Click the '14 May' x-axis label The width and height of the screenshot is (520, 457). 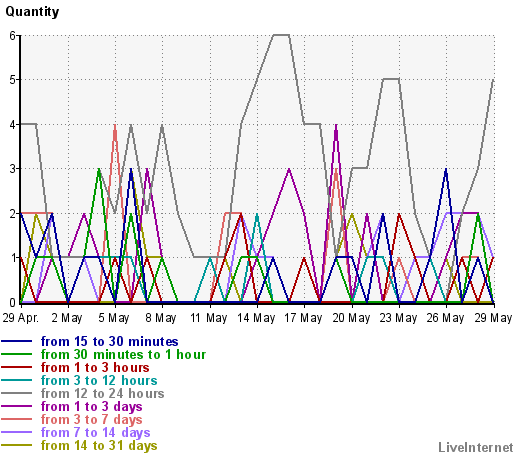pyautogui.click(x=256, y=318)
